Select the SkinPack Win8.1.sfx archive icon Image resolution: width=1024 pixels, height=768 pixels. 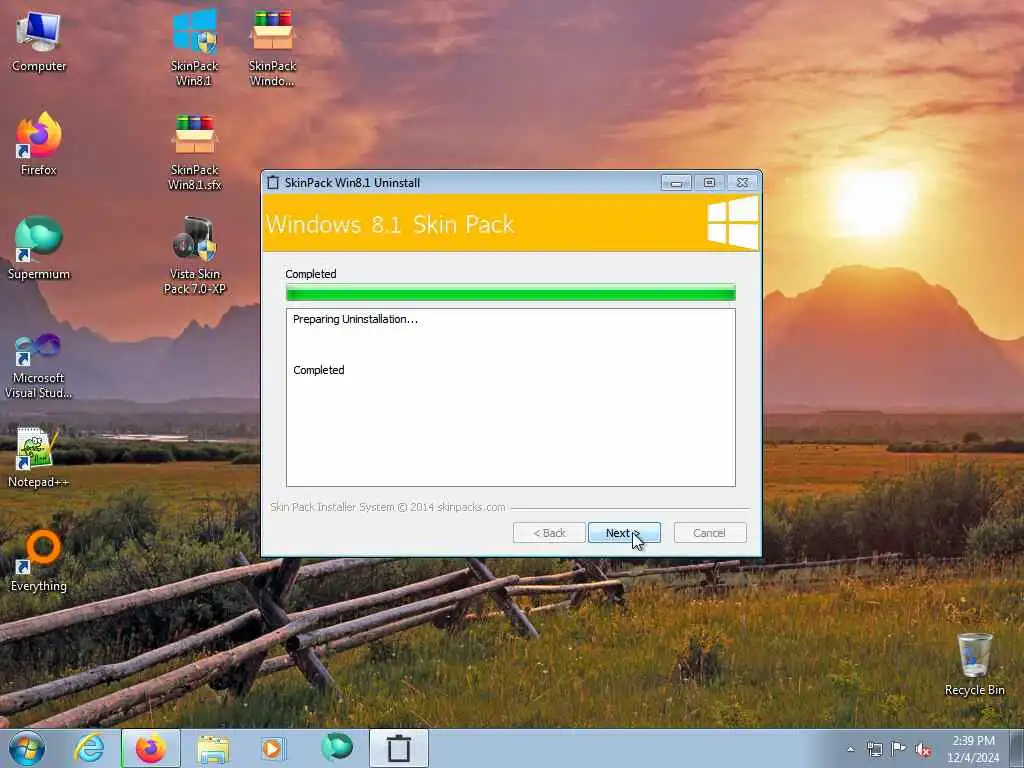pos(194,152)
